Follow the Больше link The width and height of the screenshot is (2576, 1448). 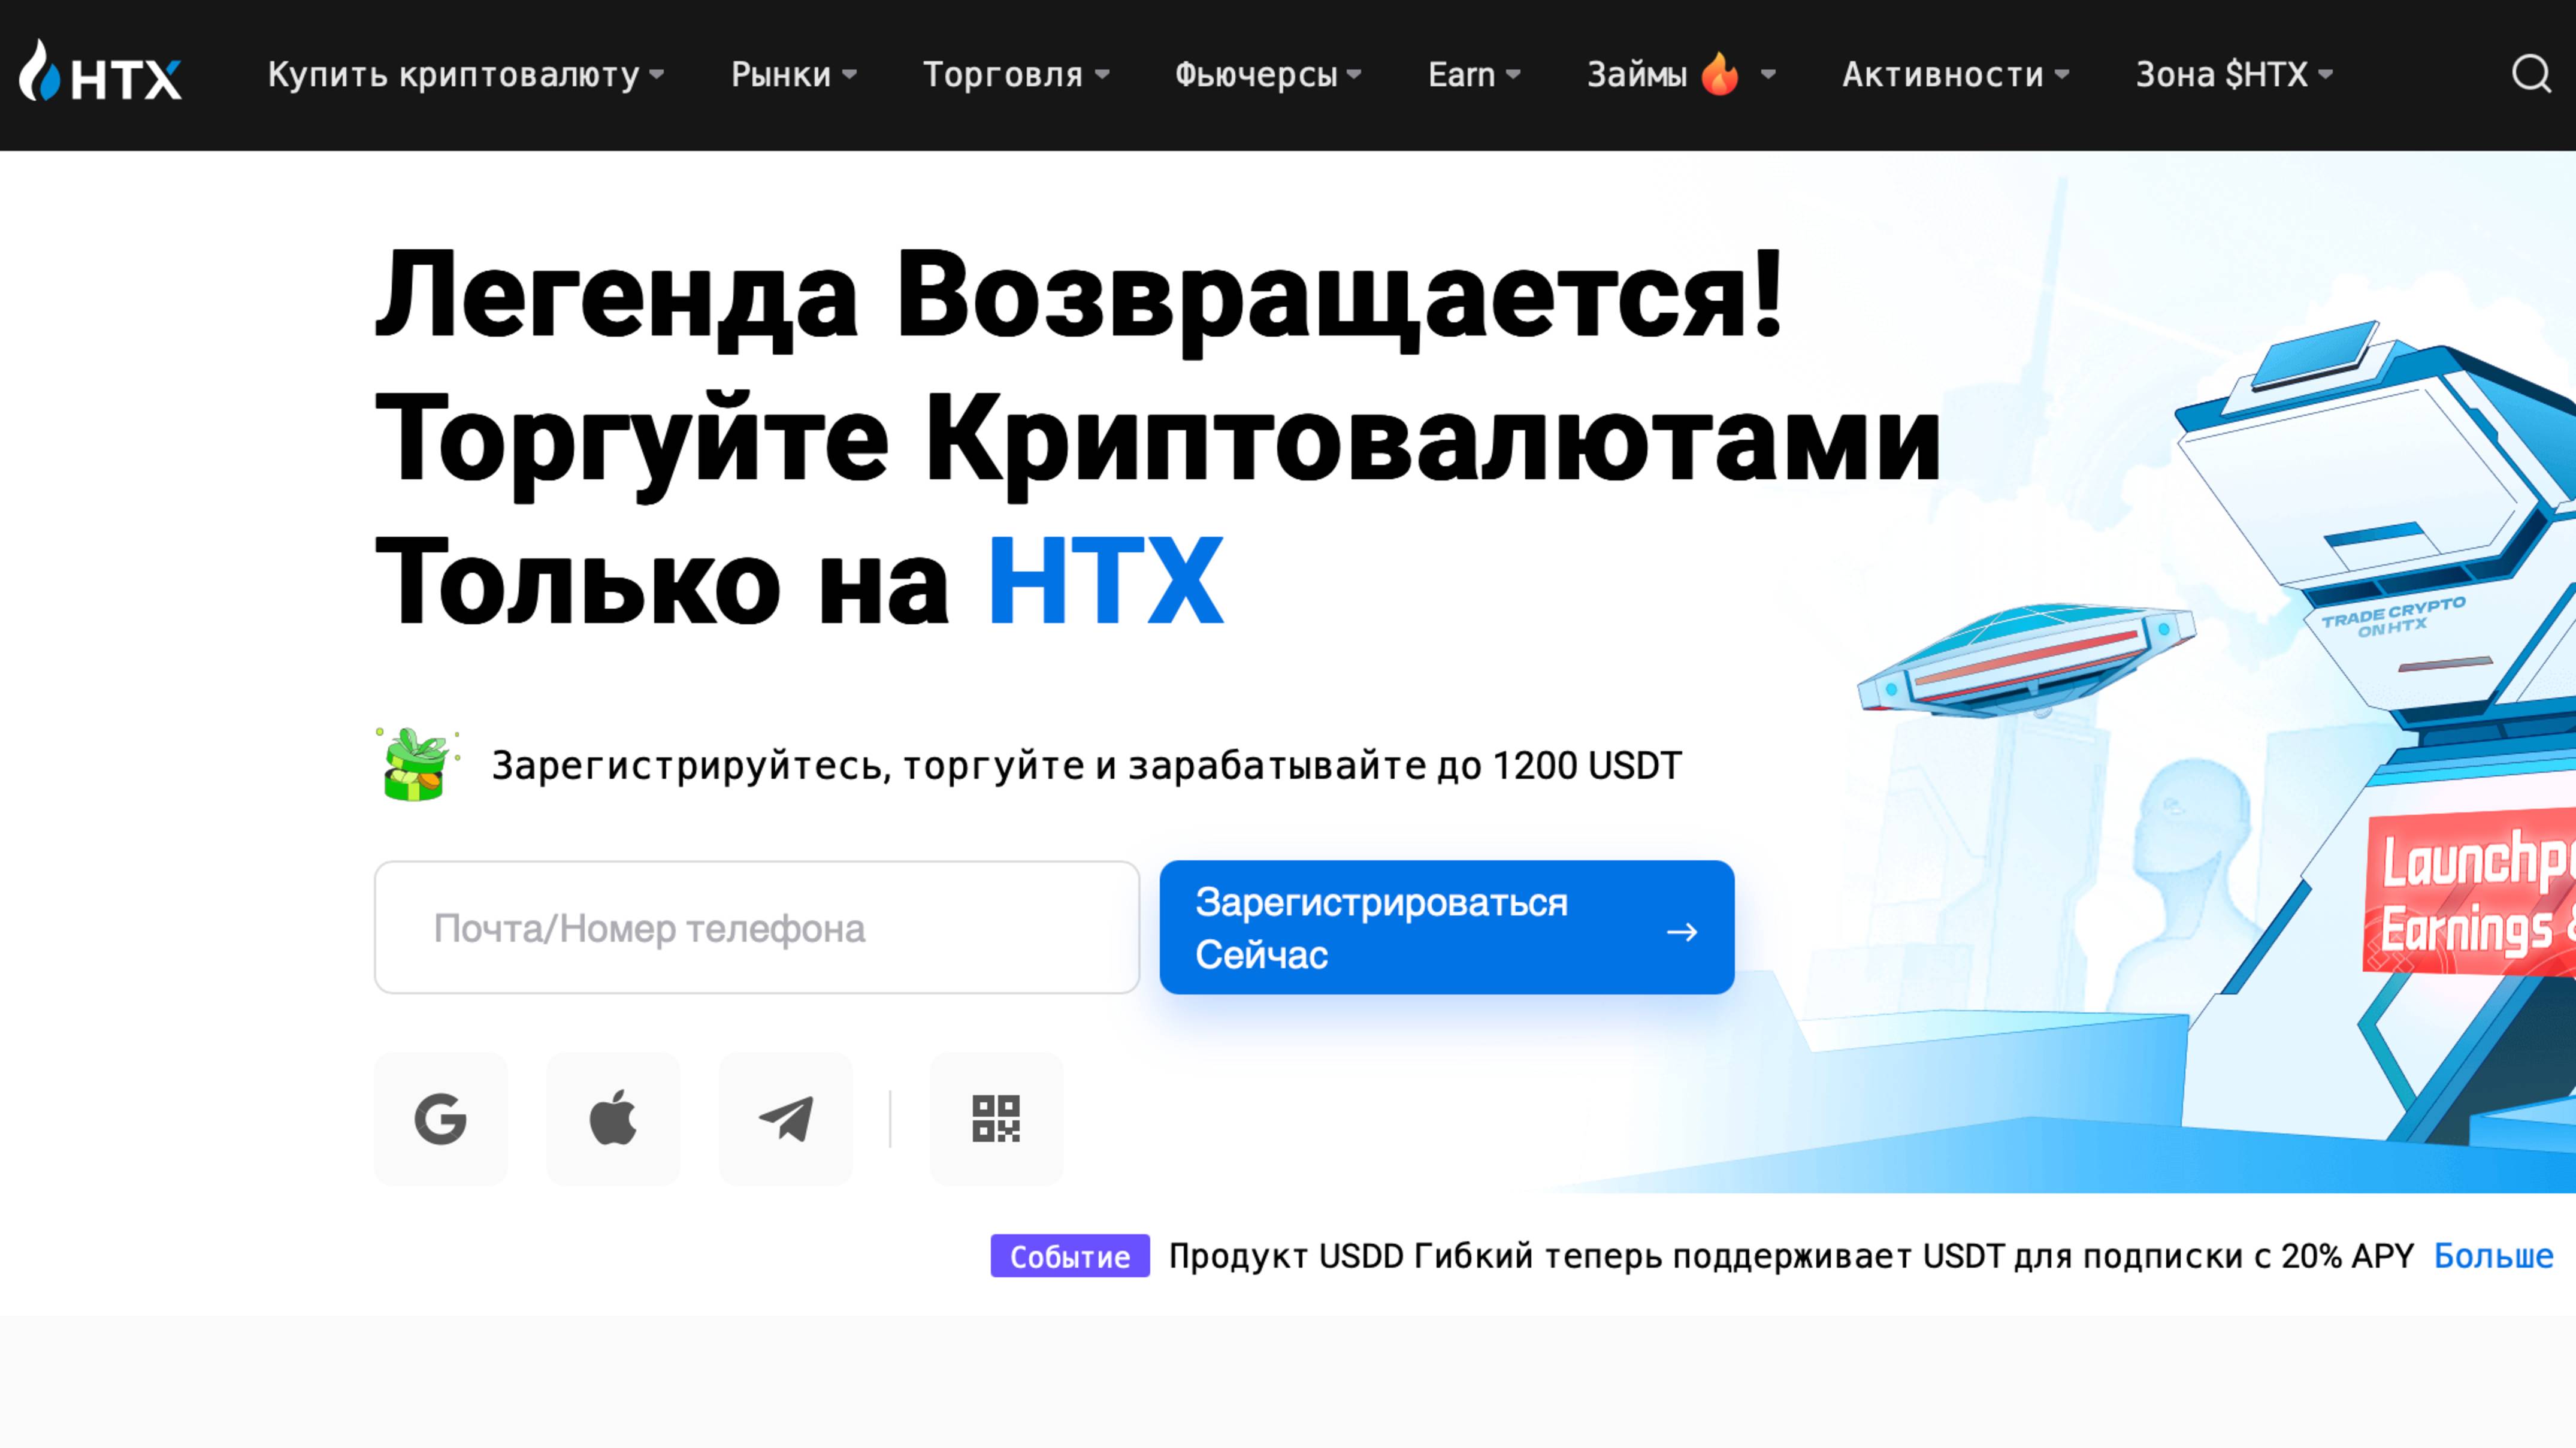[2493, 1256]
